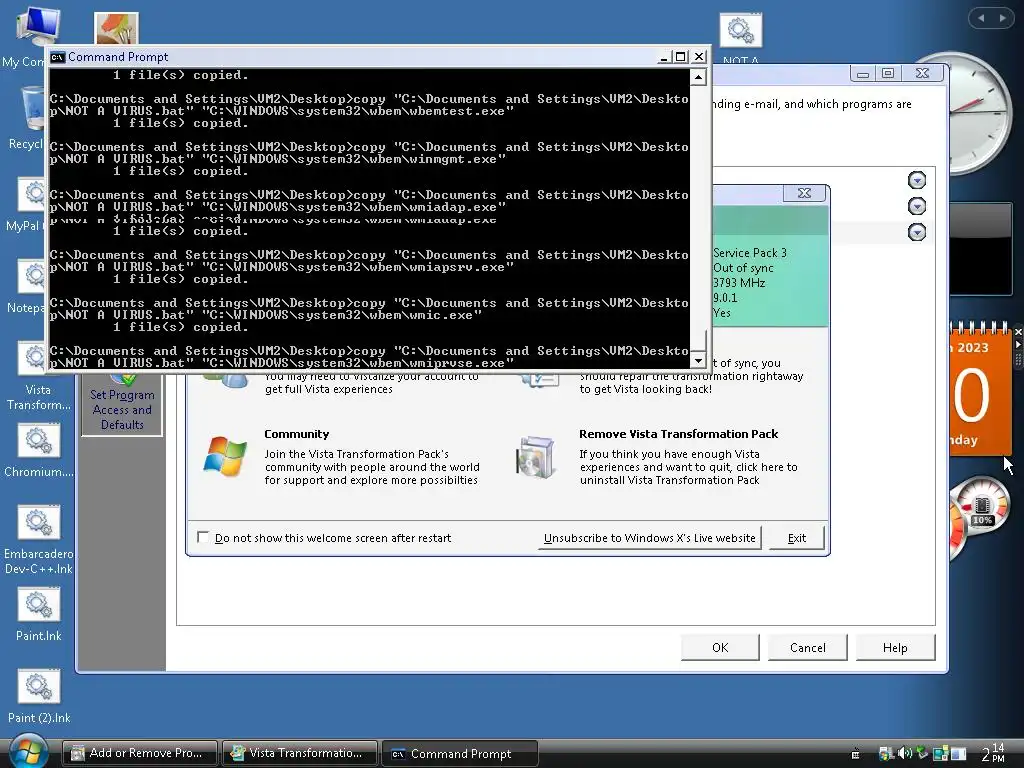Screen dimensions: 1024x768
Task: Maximize the Add or Remove Programs window
Action: tap(888, 73)
